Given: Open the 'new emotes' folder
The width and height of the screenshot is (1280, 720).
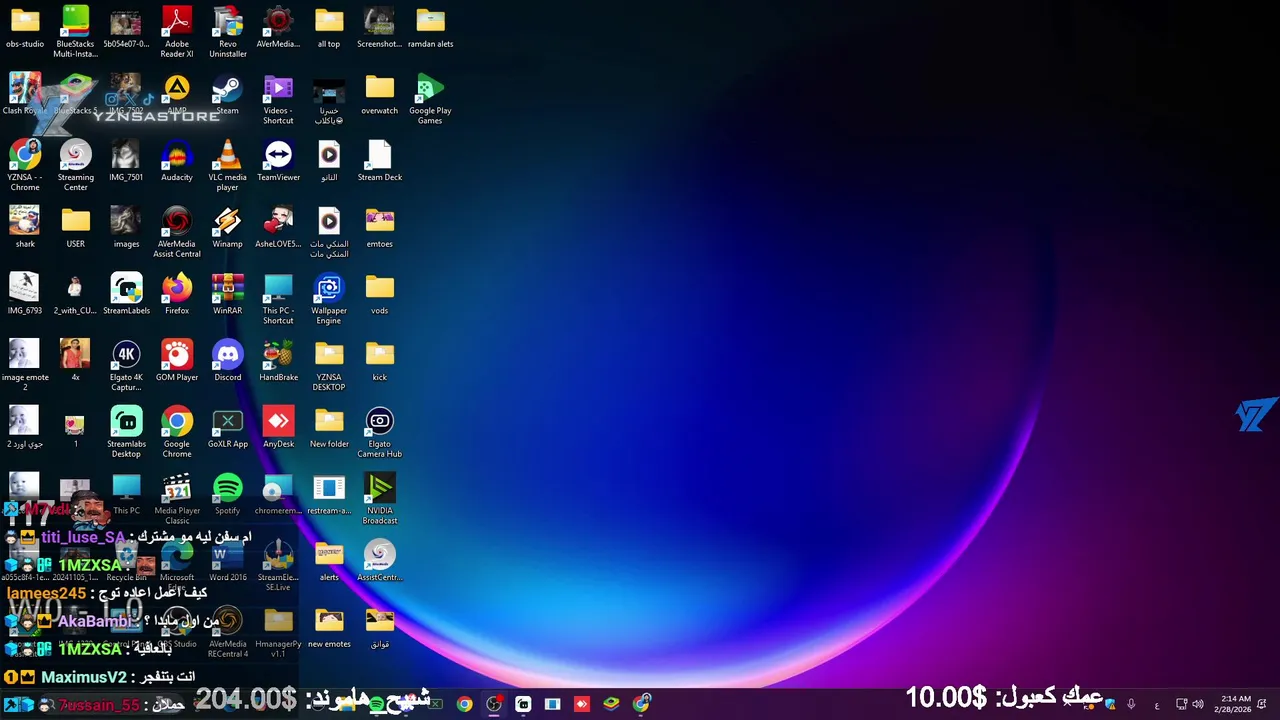Looking at the screenshot, I should pos(329,628).
